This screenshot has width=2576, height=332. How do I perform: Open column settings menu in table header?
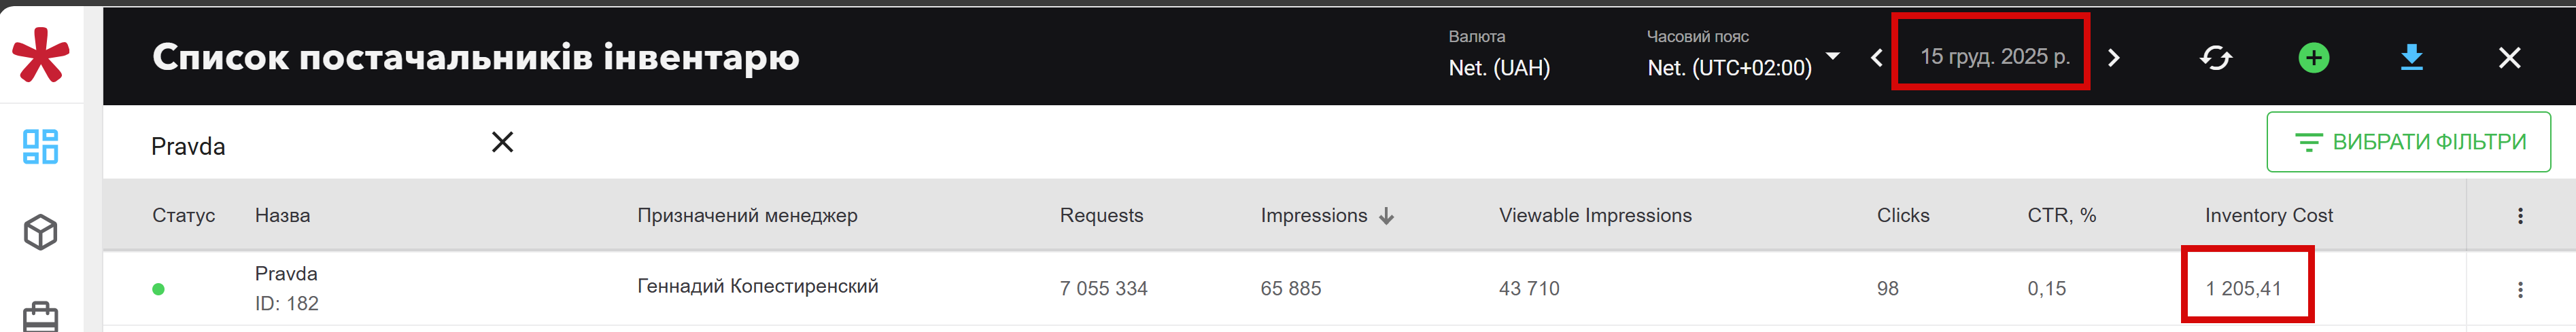click(2520, 216)
